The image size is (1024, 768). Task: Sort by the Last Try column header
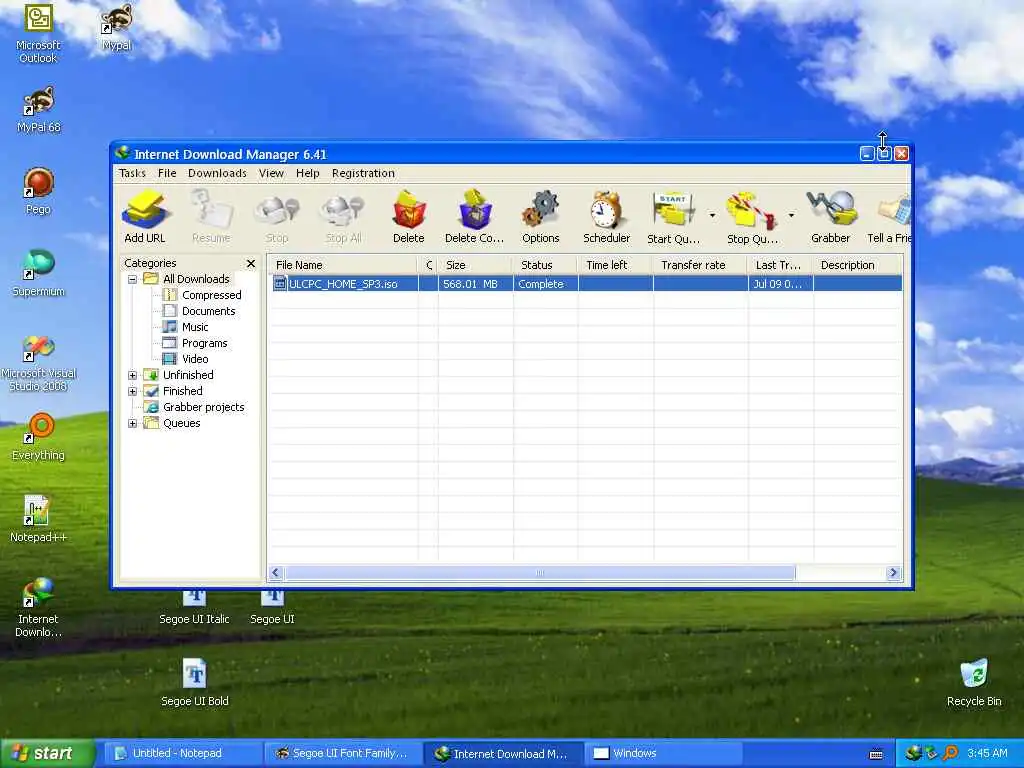(780, 265)
